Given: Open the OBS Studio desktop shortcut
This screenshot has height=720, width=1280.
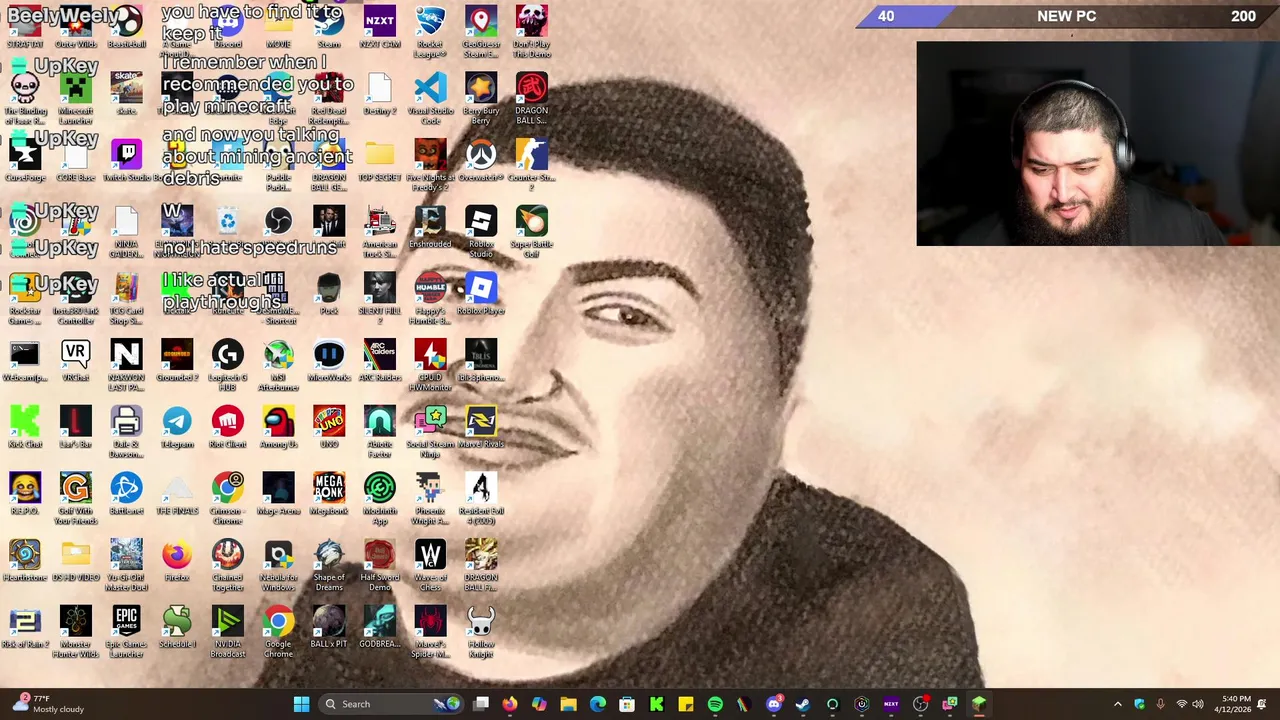Looking at the screenshot, I should point(278,228).
